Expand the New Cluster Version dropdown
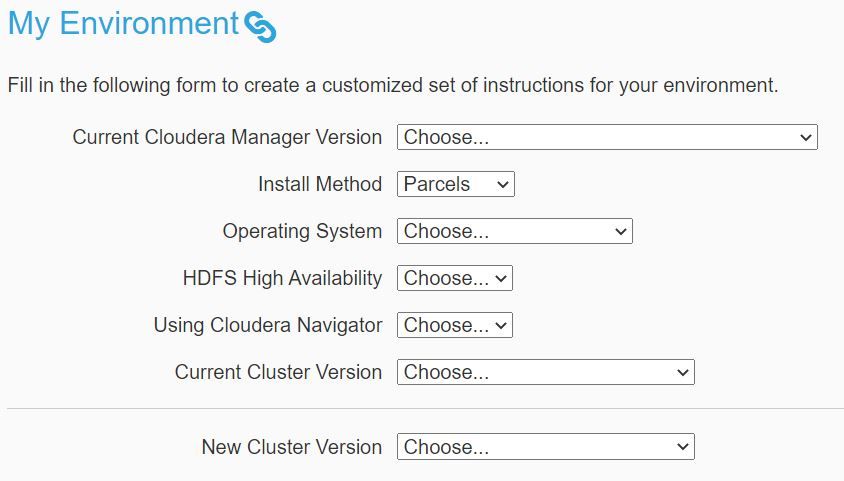The width and height of the screenshot is (844, 481). coord(545,447)
